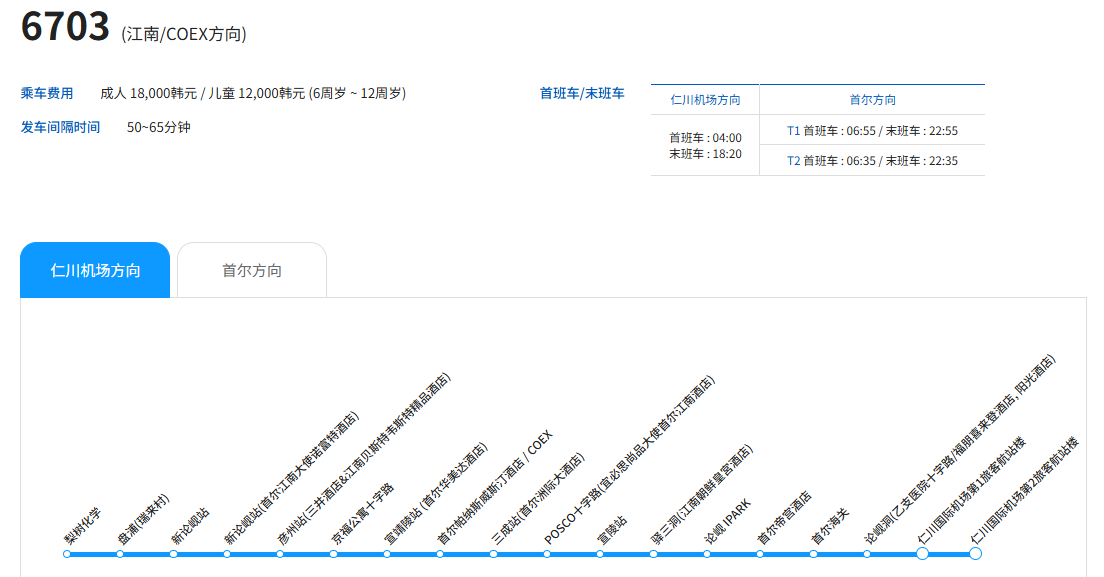
Task: Click the 三成站(首尔洲际大酒店) stop circle
Action: point(493,554)
